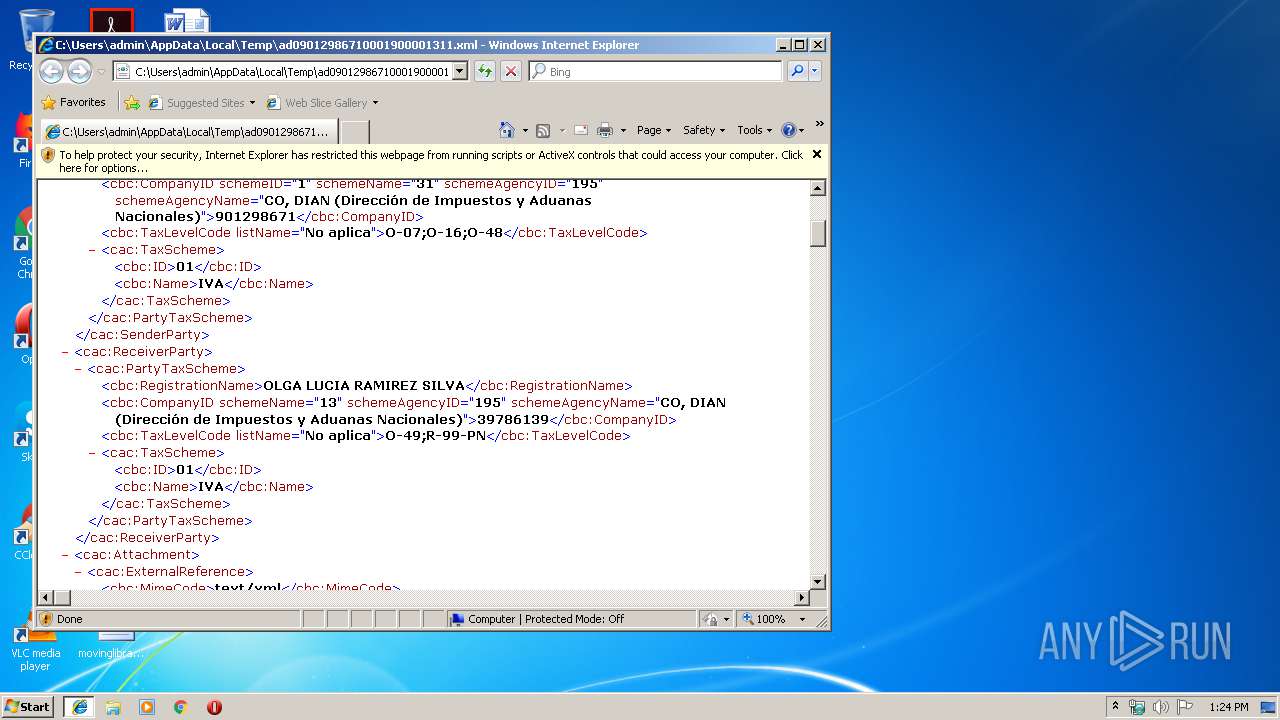The width and height of the screenshot is (1280, 720).
Task: Expand the address bar history dropdown
Action: [459, 71]
